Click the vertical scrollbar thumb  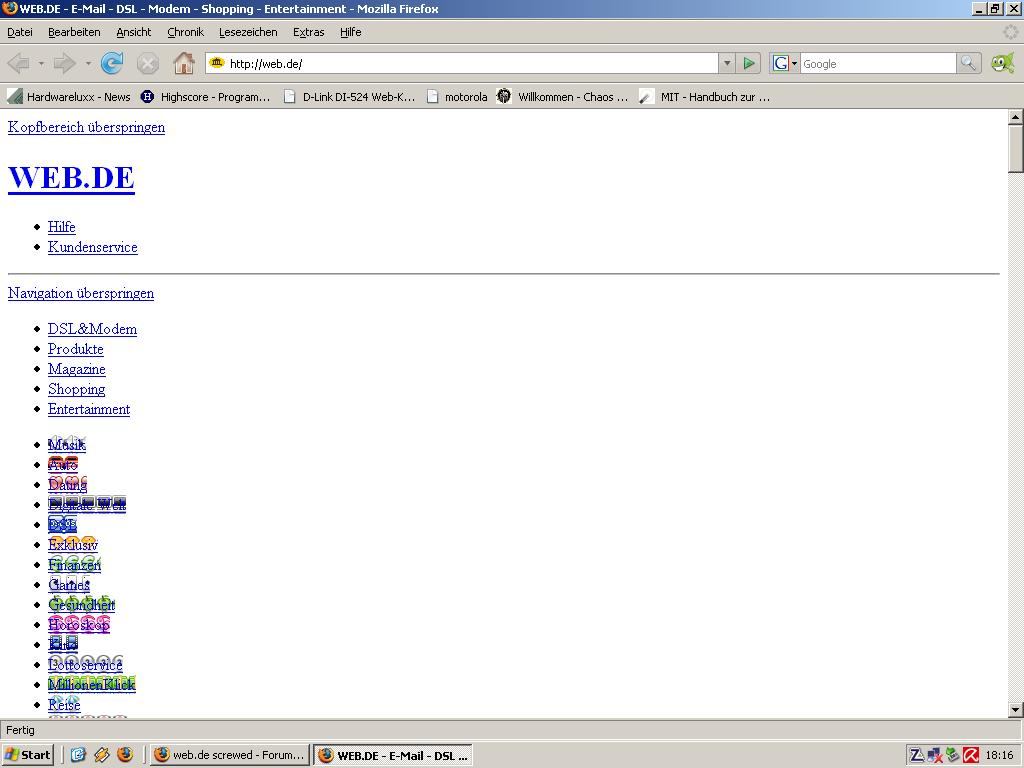coord(1016,149)
